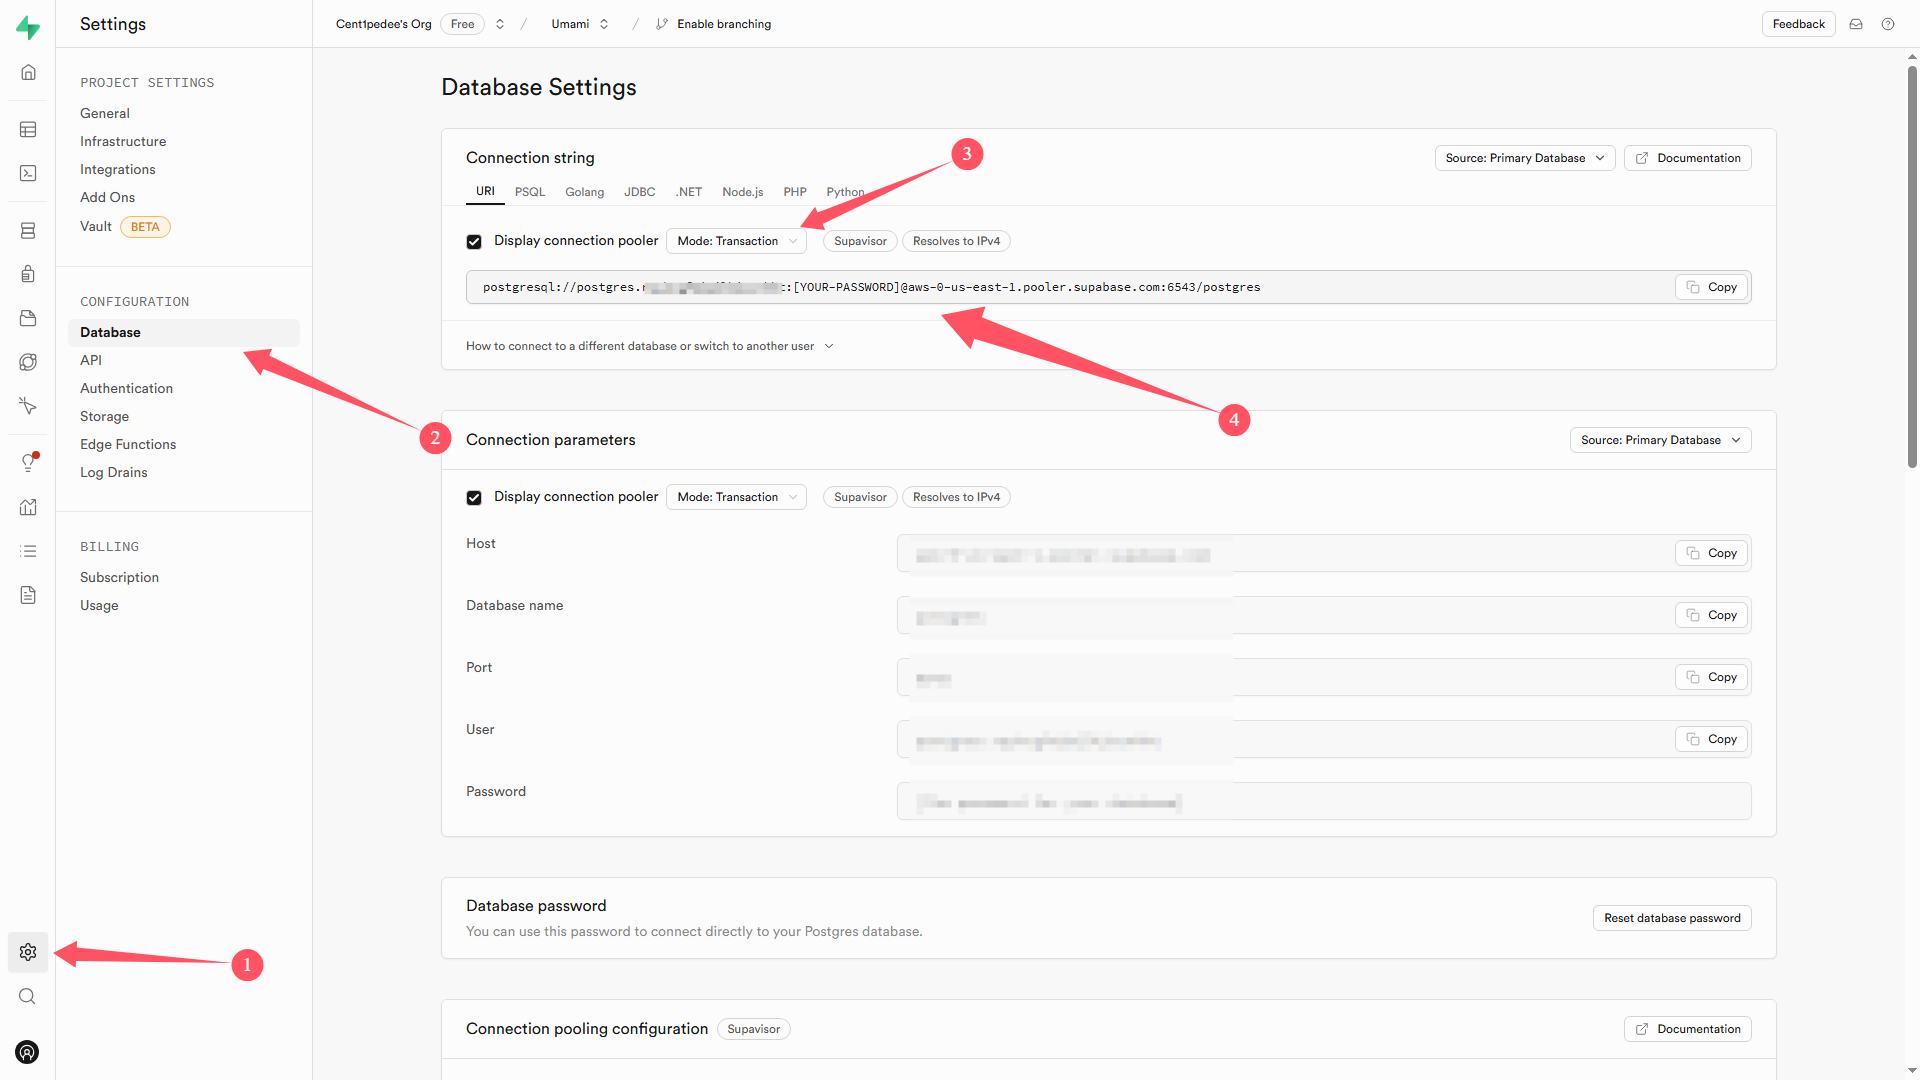Open Authentication lock icon in sidebar
This screenshot has height=1080, width=1920.
click(x=28, y=274)
